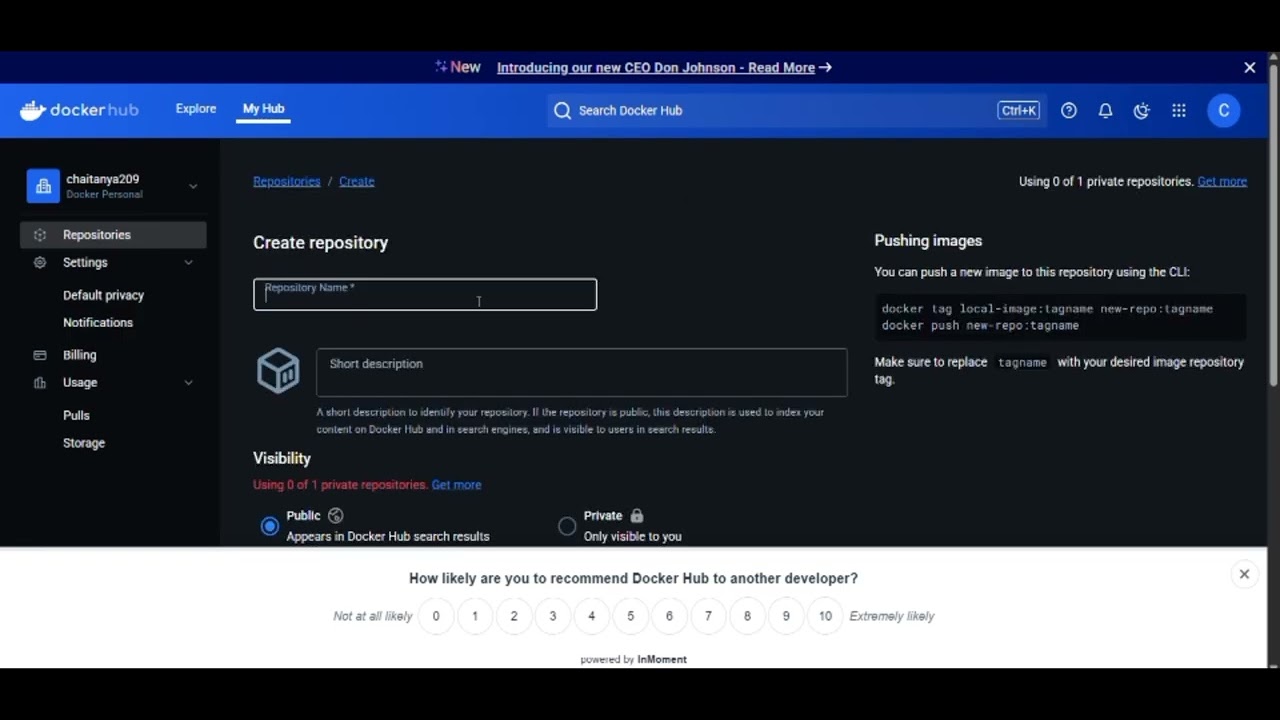Screen dimensions: 1280x720
Task: Click the globe icon next to Public
Action: click(336, 516)
